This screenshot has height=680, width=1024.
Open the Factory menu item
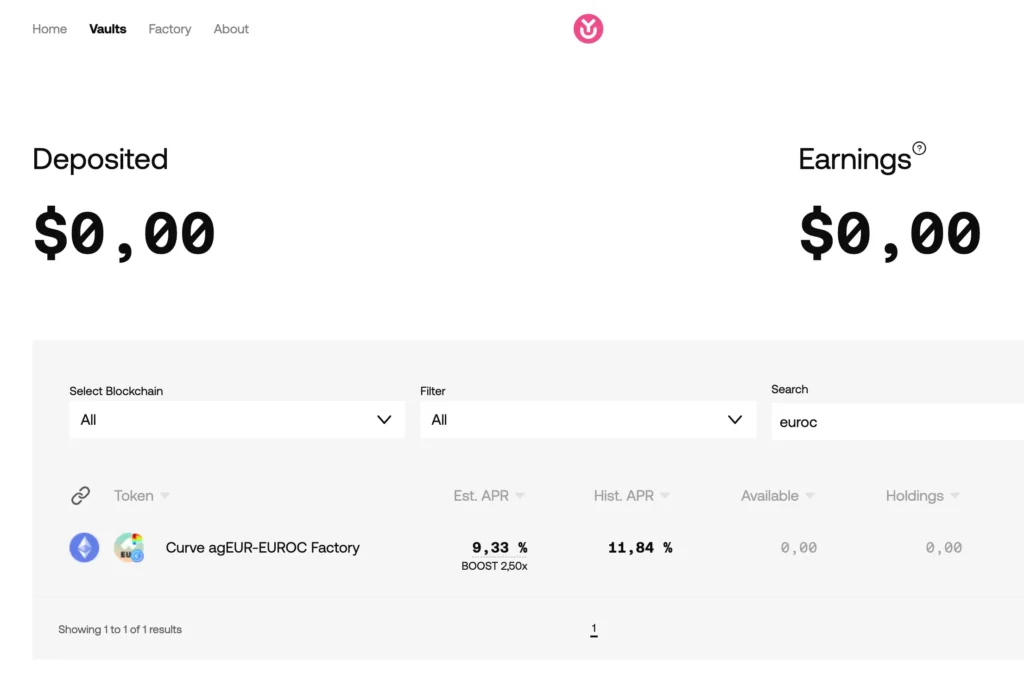[170, 29]
